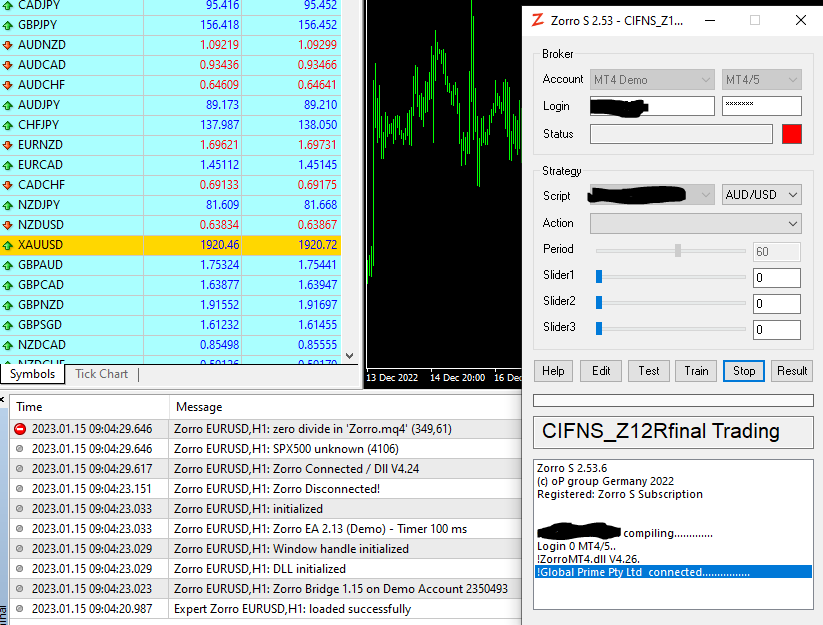The image size is (823, 625).
Task: Click the Zorro Z logo icon
Action: pos(538,20)
